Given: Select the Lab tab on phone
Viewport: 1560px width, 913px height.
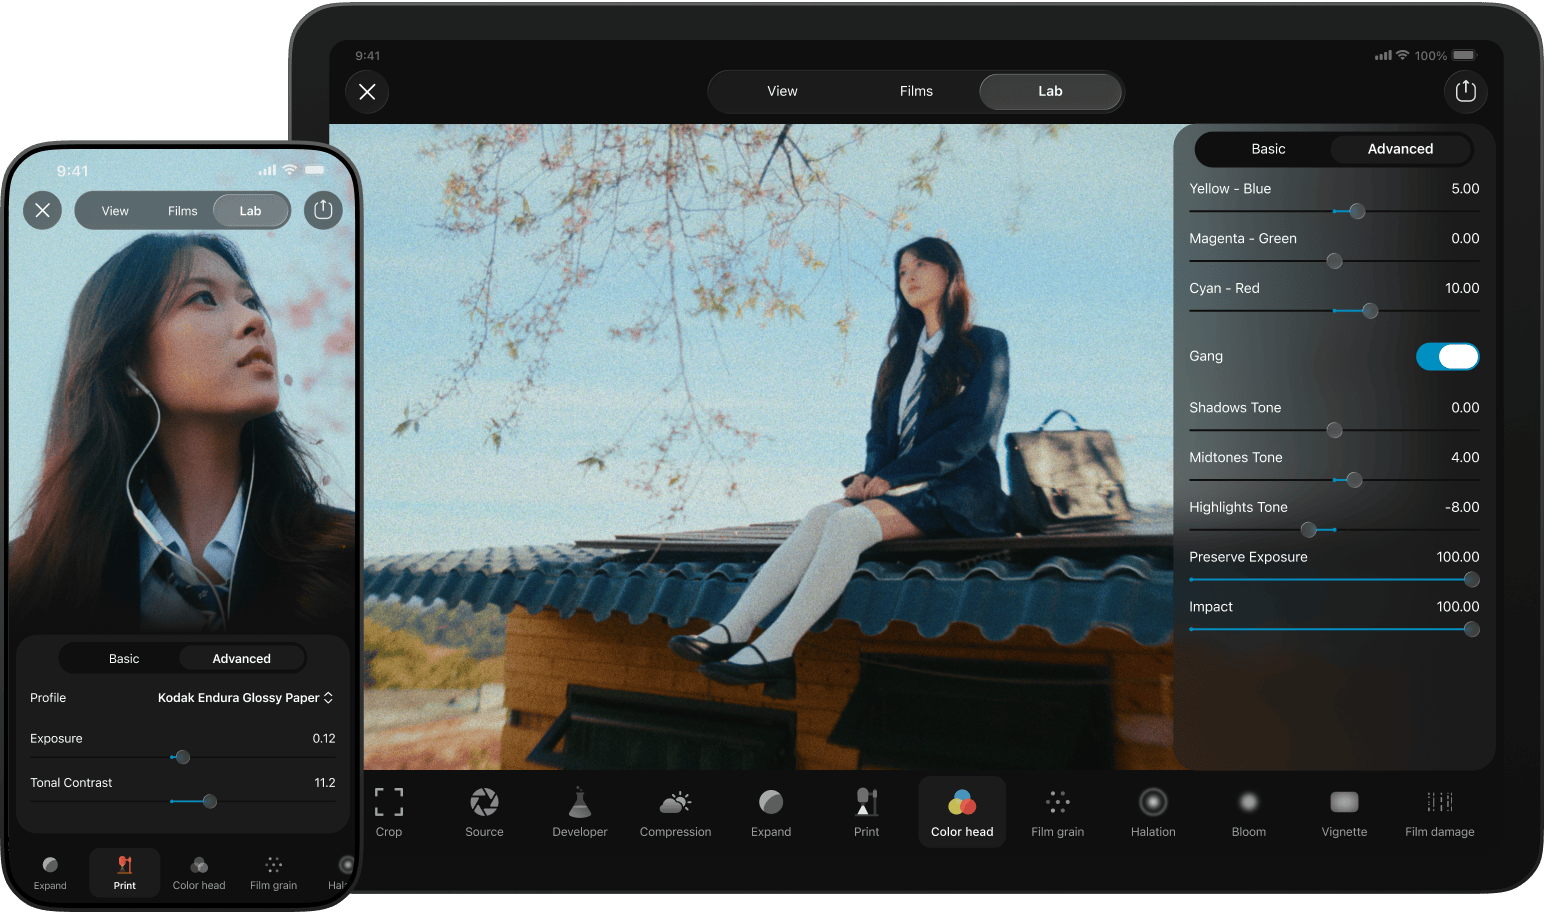Looking at the screenshot, I should (250, 211).
